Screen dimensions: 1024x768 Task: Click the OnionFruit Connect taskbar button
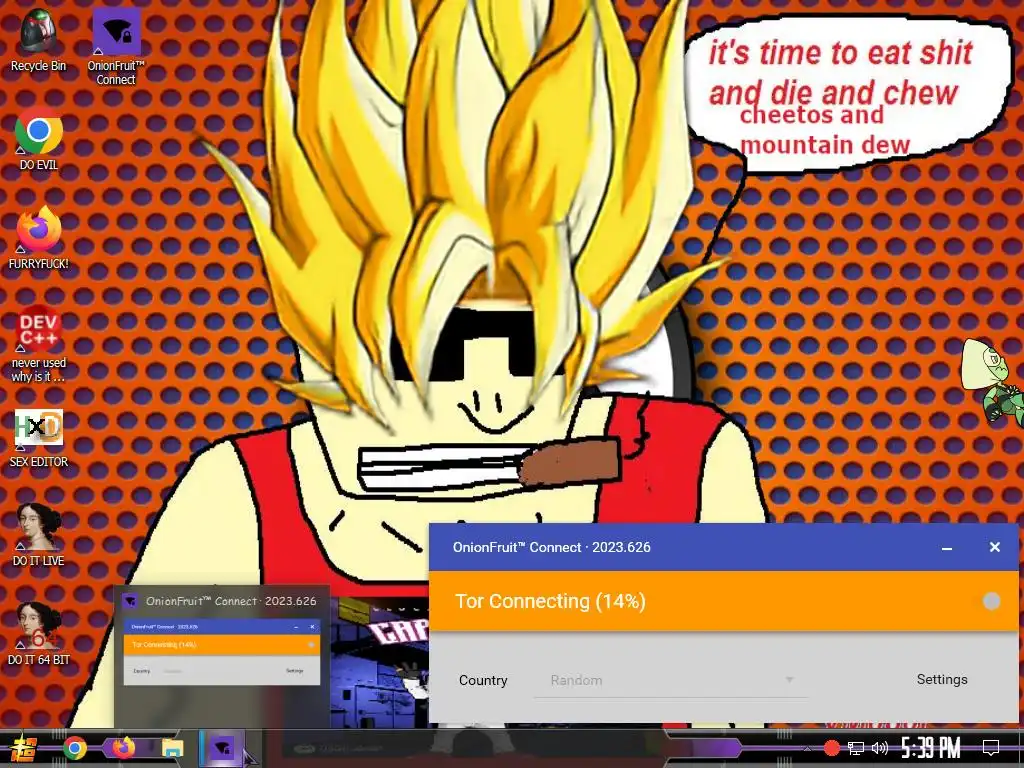tap(222, 748)
